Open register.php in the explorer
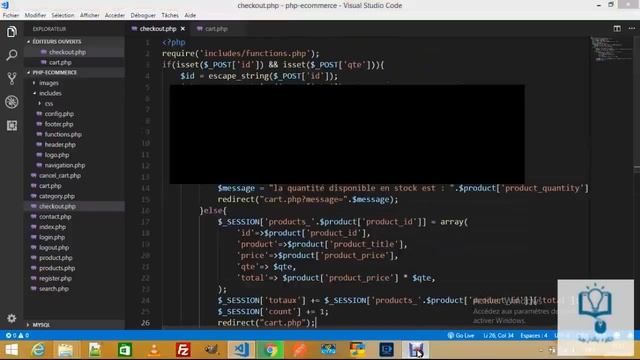 click(75, 278)
